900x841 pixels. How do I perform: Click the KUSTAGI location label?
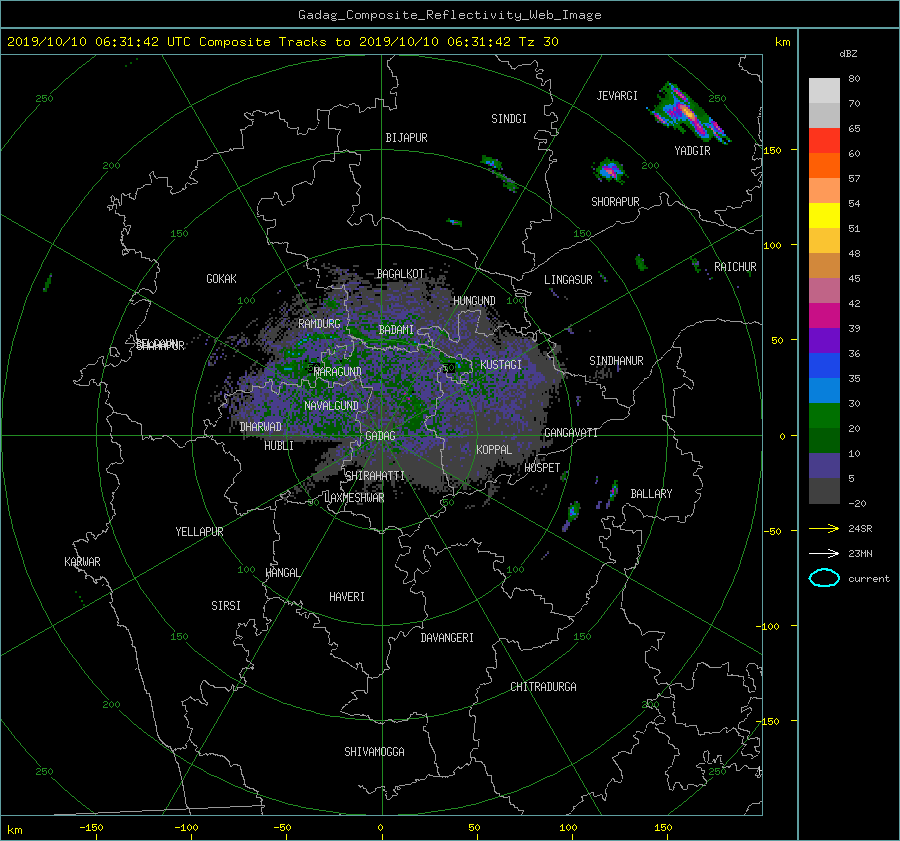click(x=501, y=365)
